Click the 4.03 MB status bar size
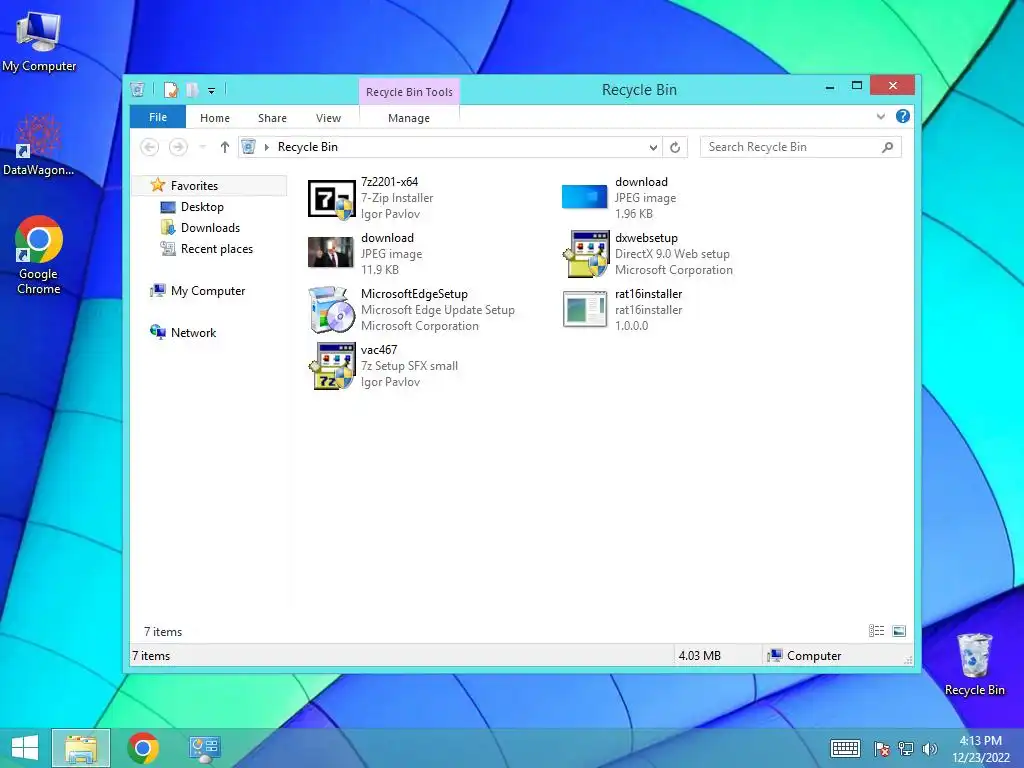The height and width of the screenshot is (768, 1024). point(699,656)
